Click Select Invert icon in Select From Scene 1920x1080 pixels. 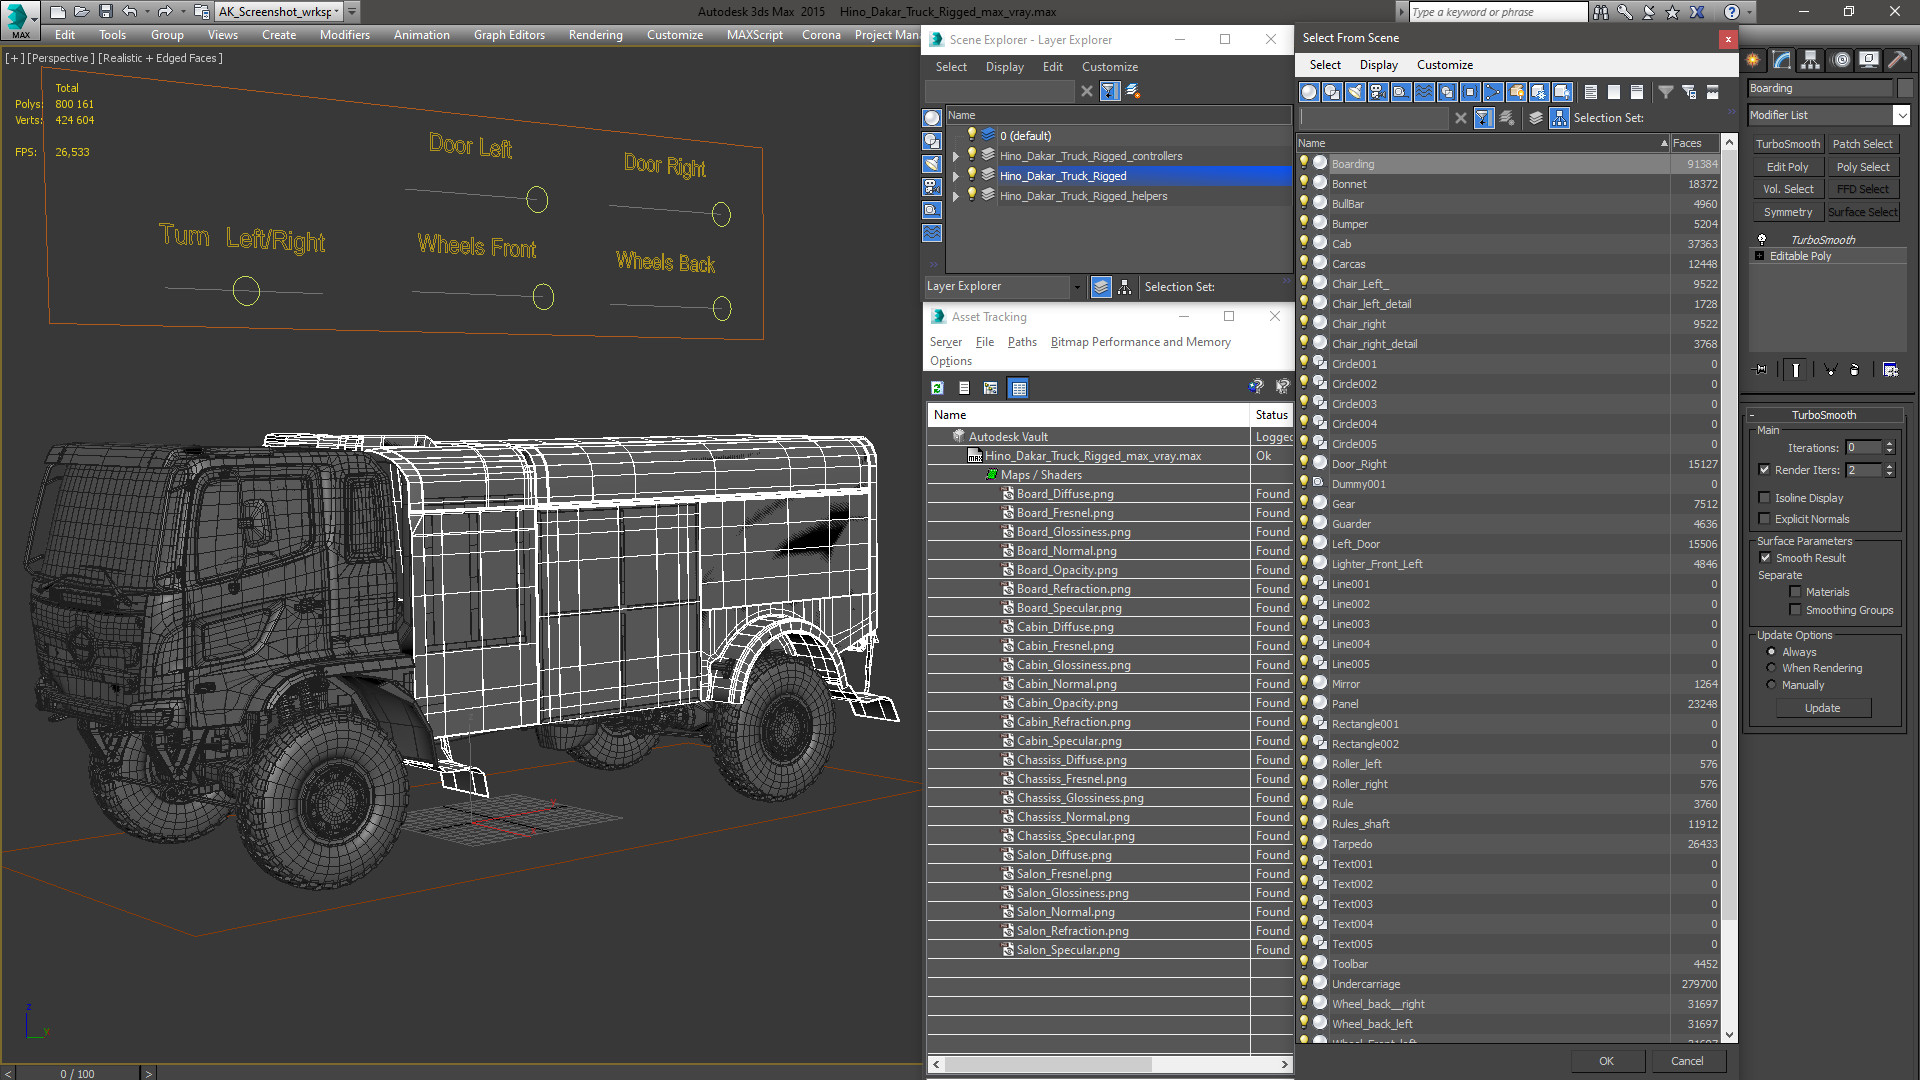1637,92
